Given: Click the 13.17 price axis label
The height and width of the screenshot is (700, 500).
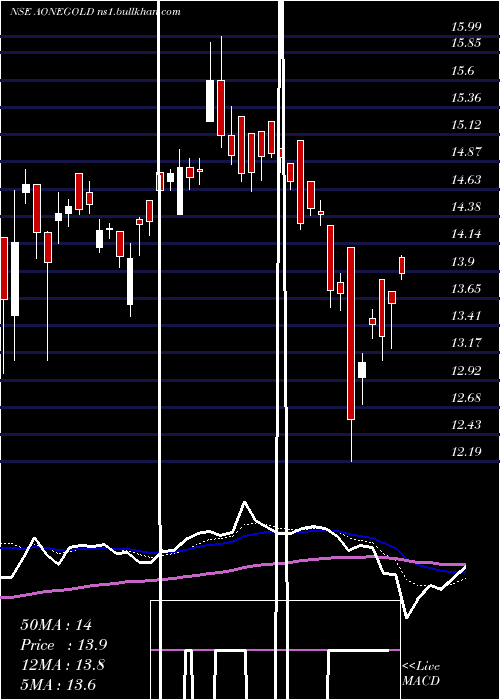Looking at the screenshot, I should click(x=466, y=343).
